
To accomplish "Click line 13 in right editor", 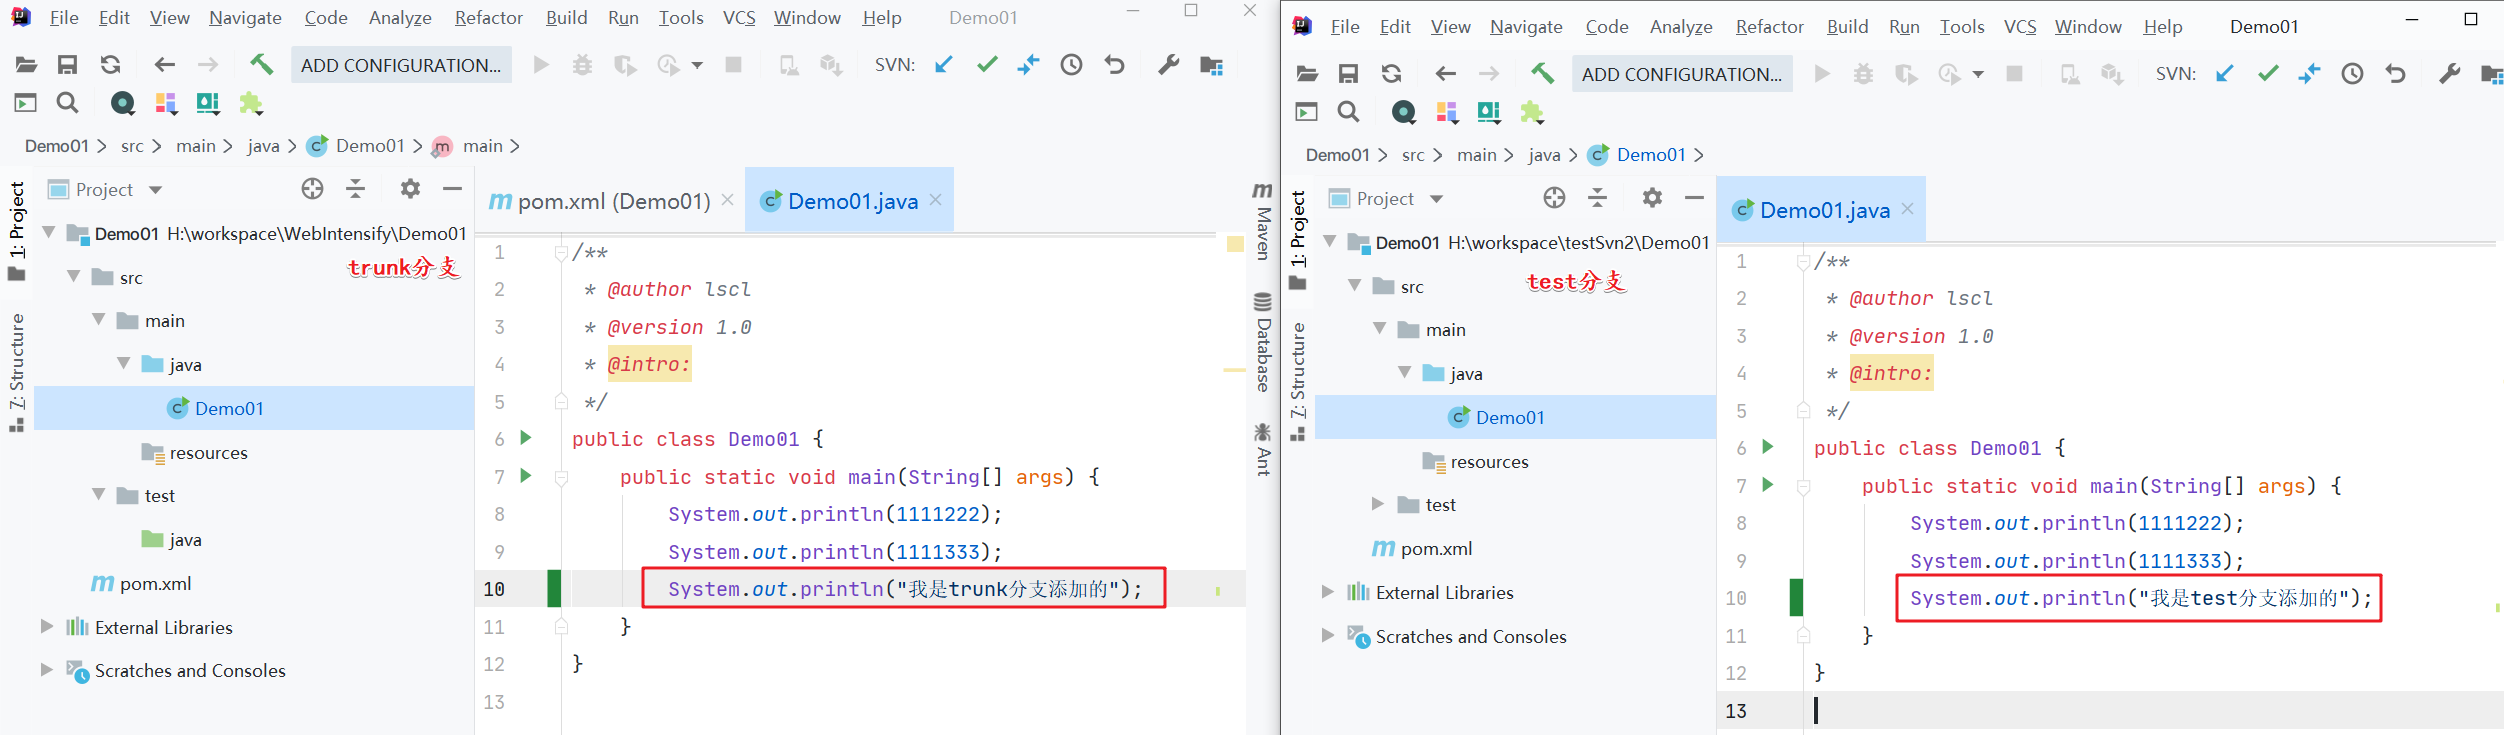I will coord(2110,710).
